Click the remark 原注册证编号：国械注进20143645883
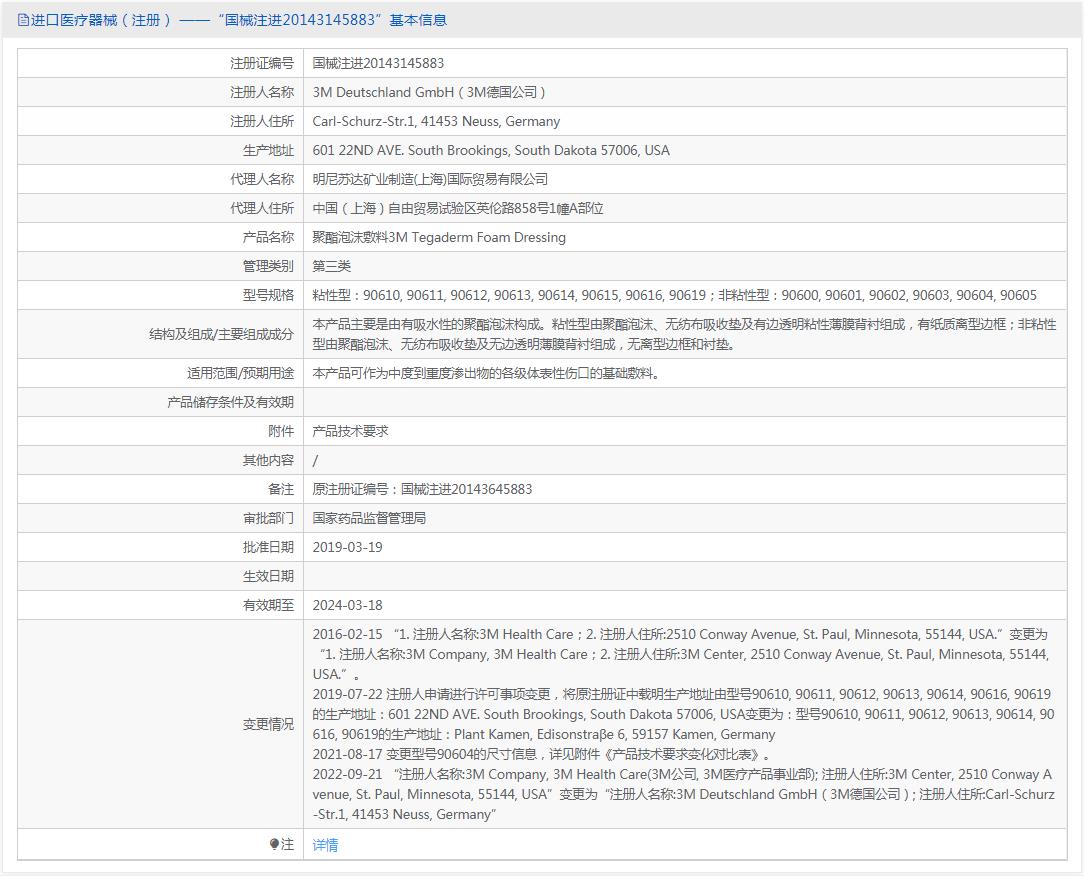Image resolution: width=1084 pixels, height=880 pixels. click(422, 490)
